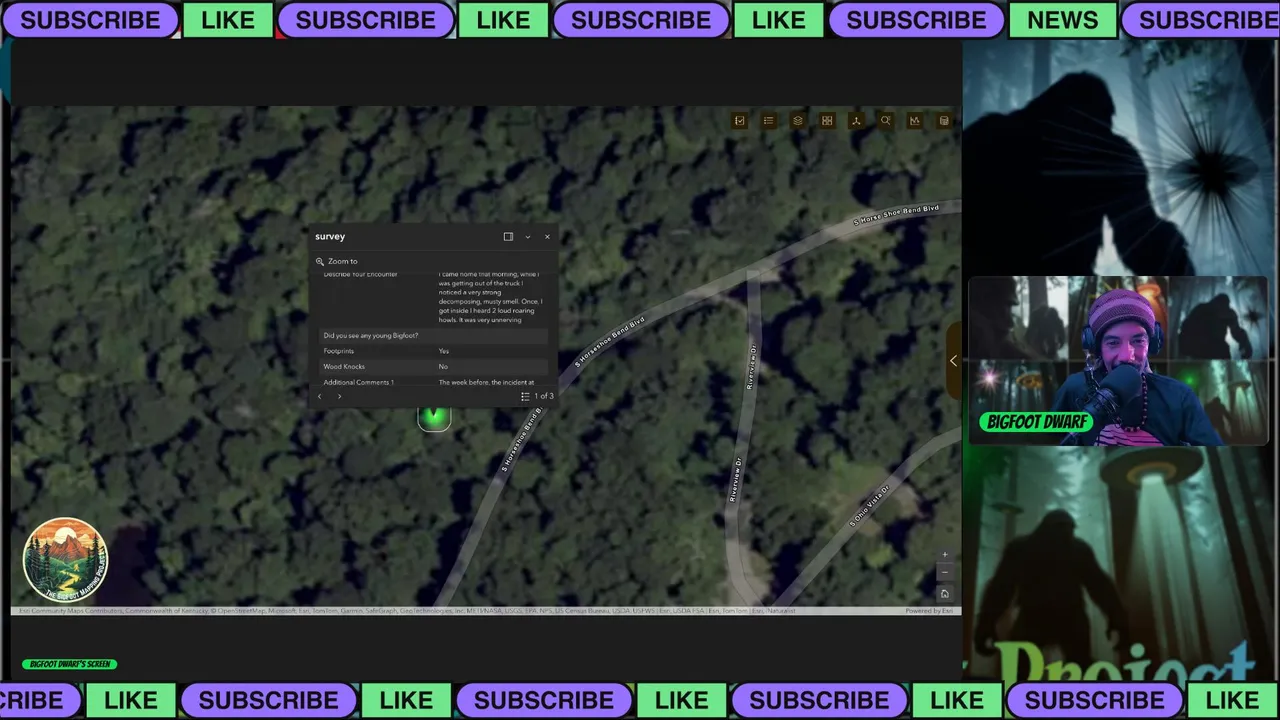The image size is (1280, 720).
Task: Click the survey popup title
Action: (x=330, y=237)
